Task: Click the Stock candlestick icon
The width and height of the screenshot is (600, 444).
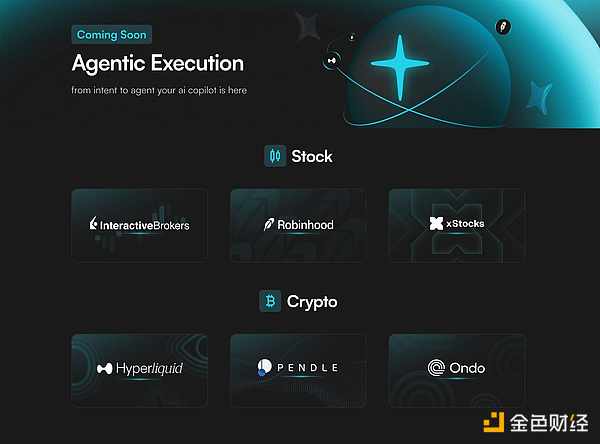Action: tap(275, 156)
